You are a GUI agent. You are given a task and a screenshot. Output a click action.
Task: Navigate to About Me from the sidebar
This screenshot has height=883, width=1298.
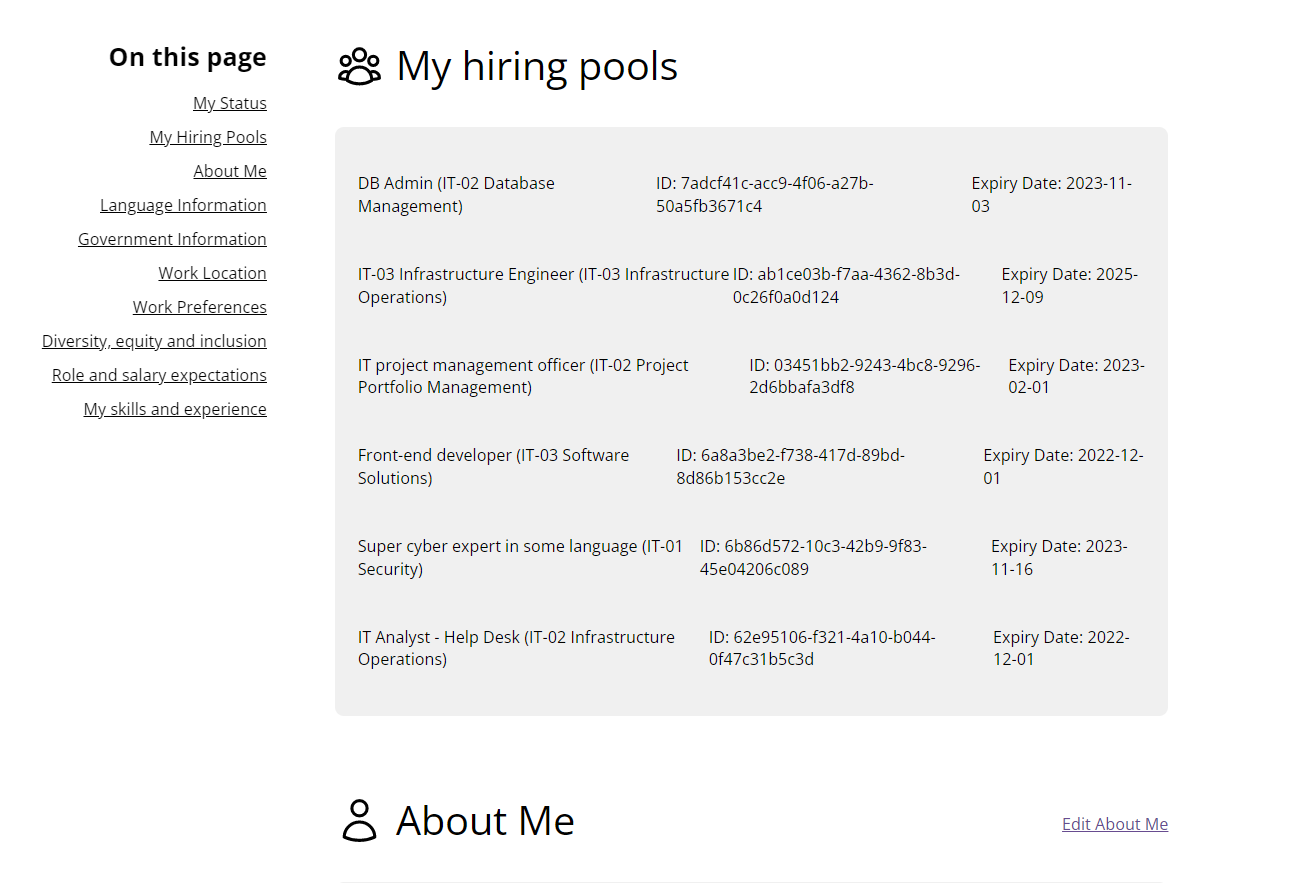coord(230,170)
